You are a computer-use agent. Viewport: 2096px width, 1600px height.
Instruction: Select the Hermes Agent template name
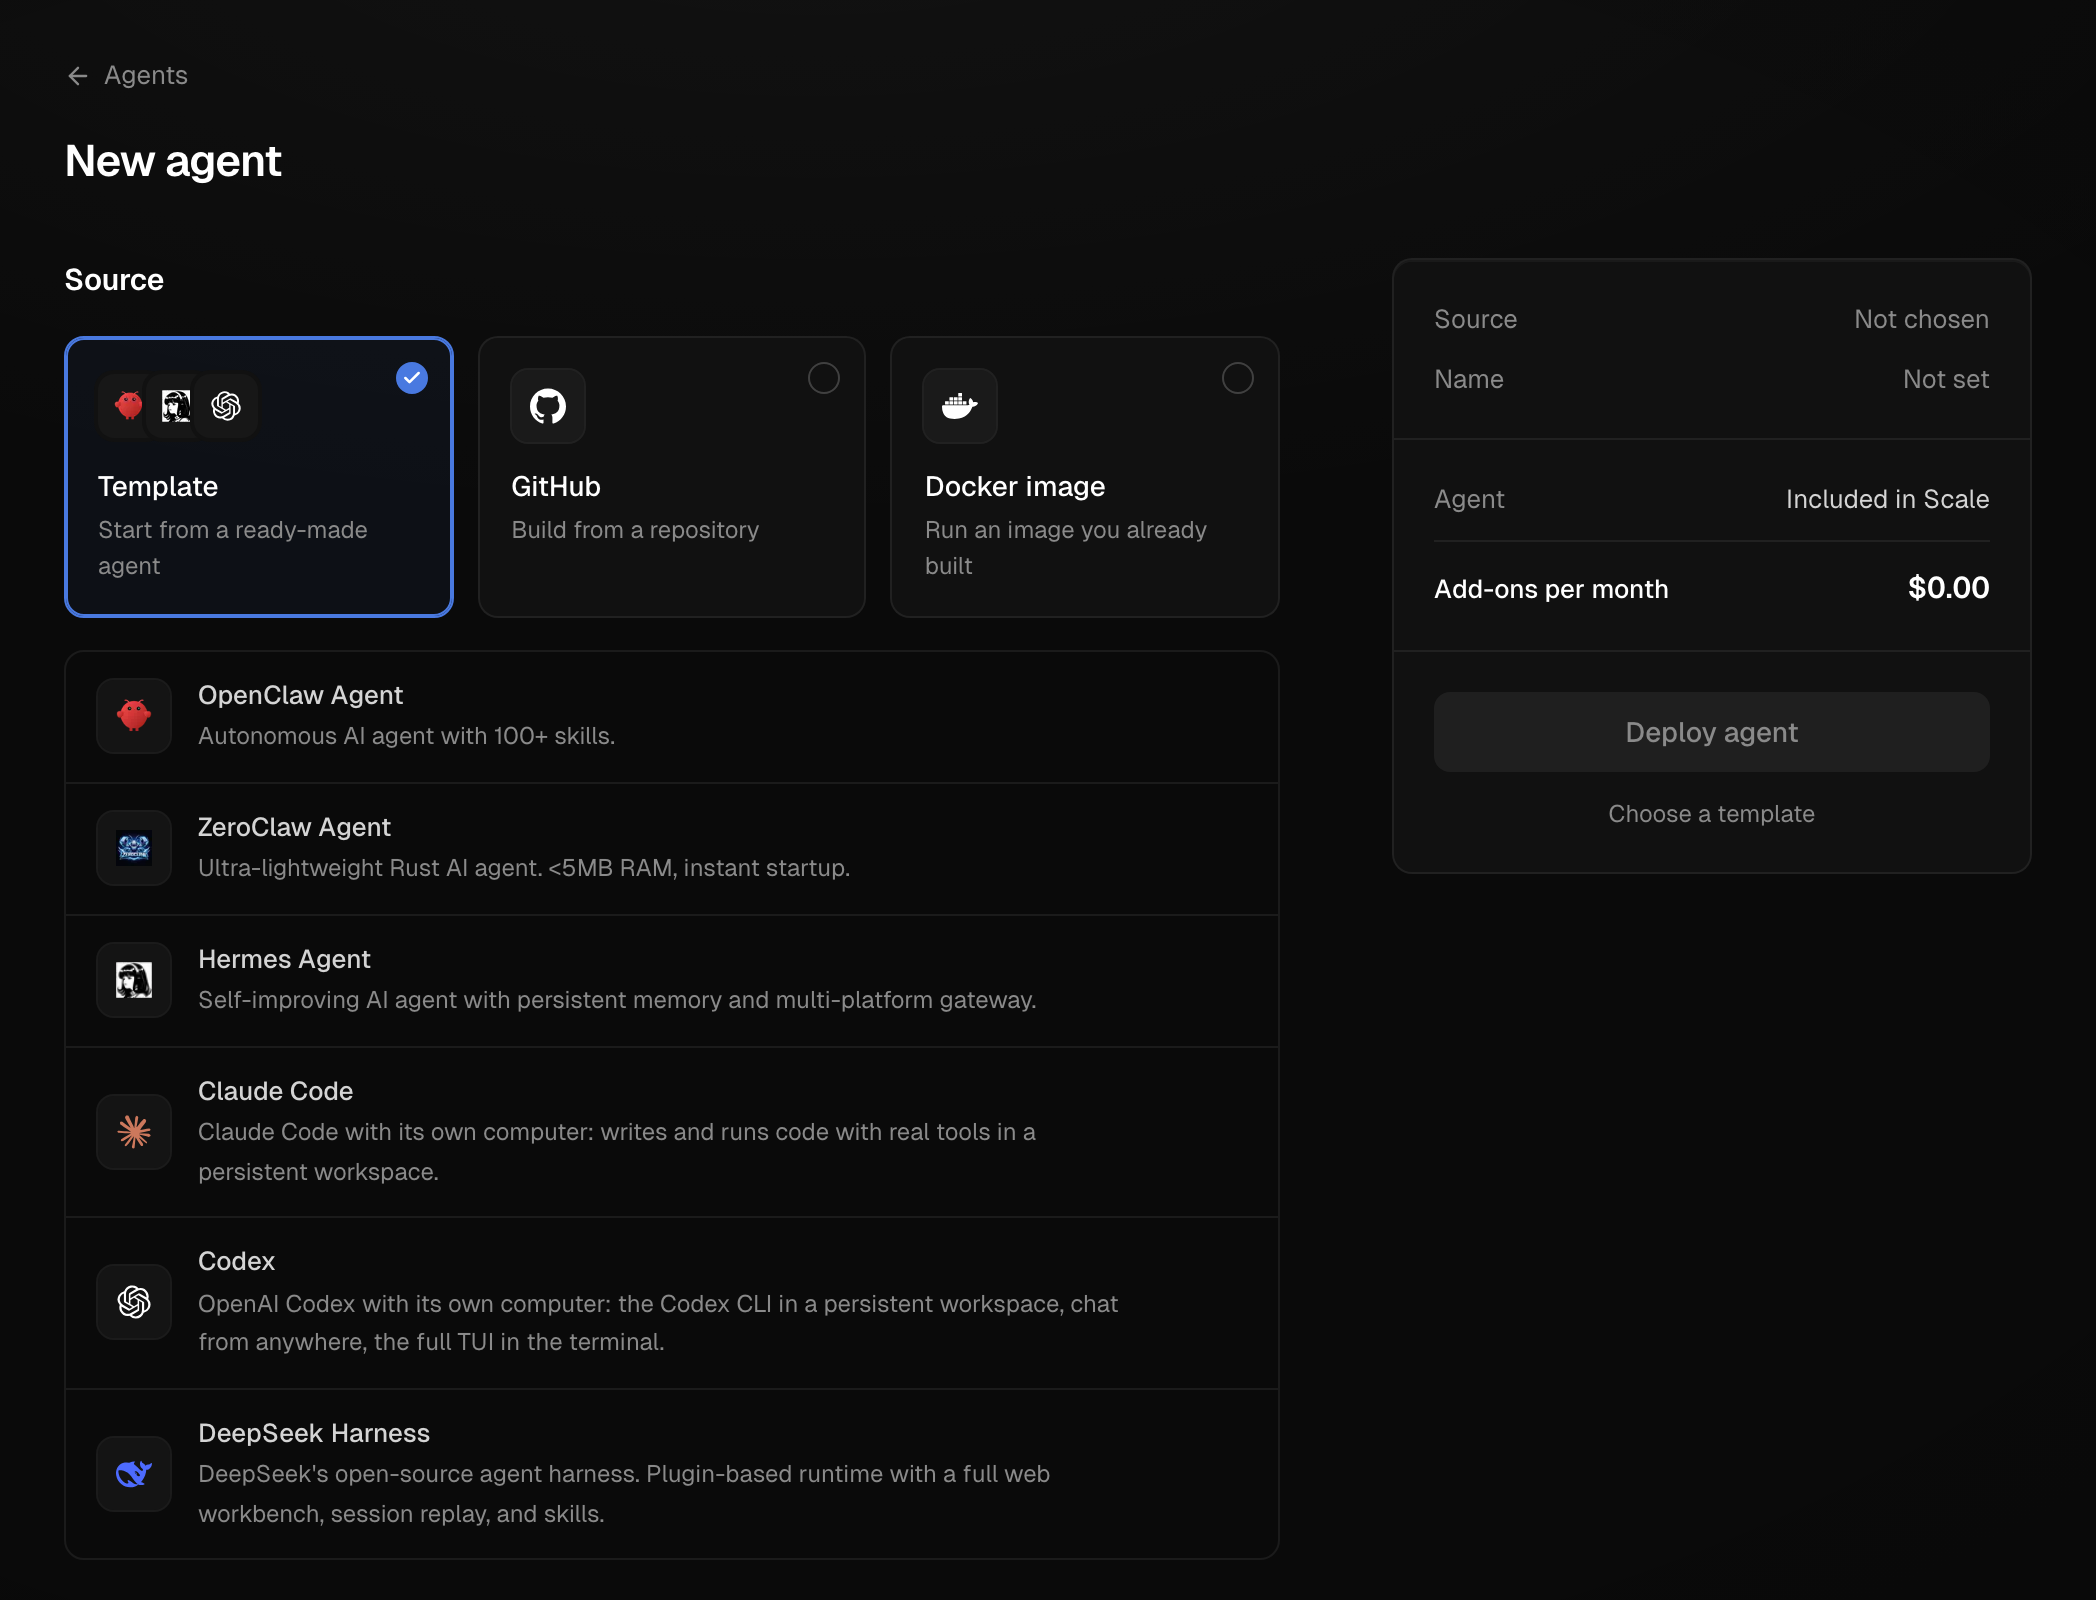(284, 959)
